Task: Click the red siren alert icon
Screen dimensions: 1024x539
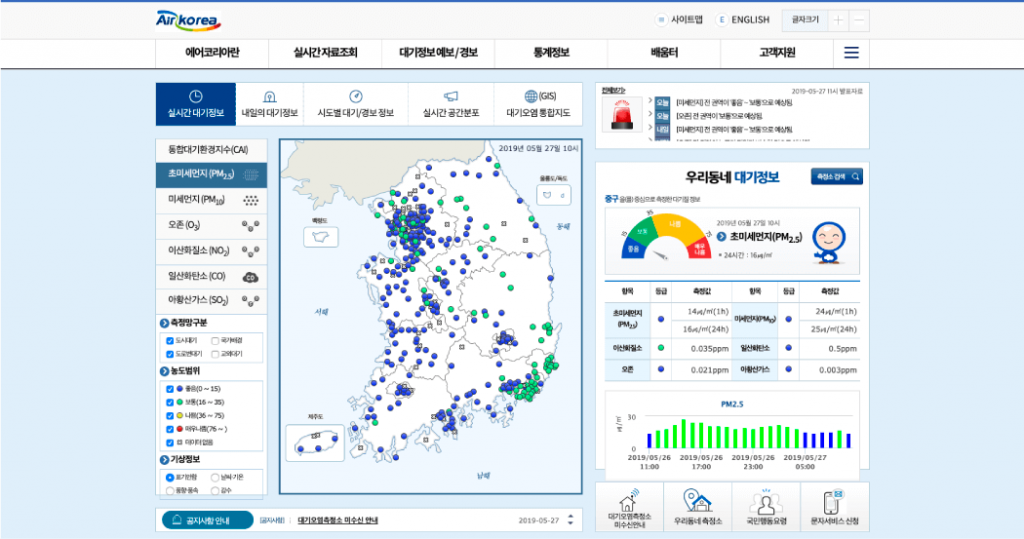Action: pyautogui.click(x=622, y=116)
